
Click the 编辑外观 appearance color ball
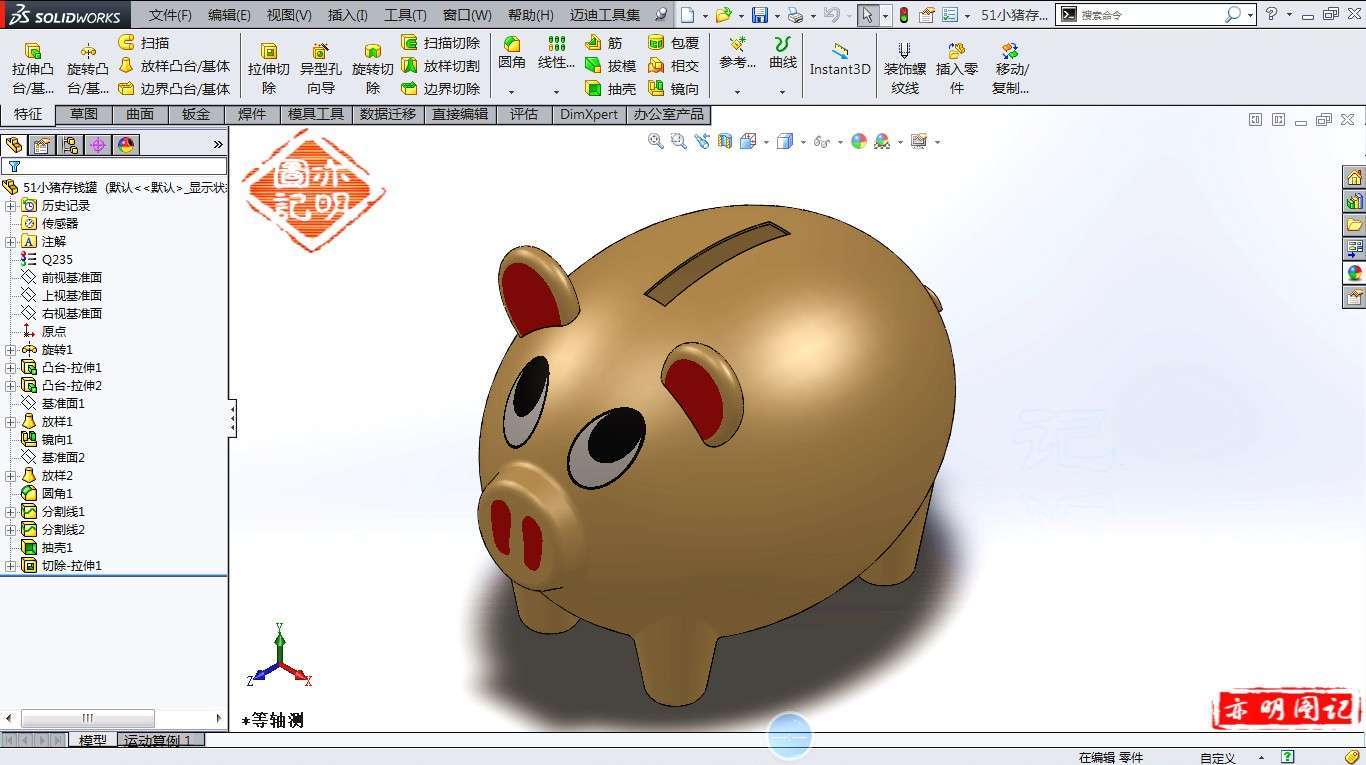pyautogui.click(x=858, y=141)
